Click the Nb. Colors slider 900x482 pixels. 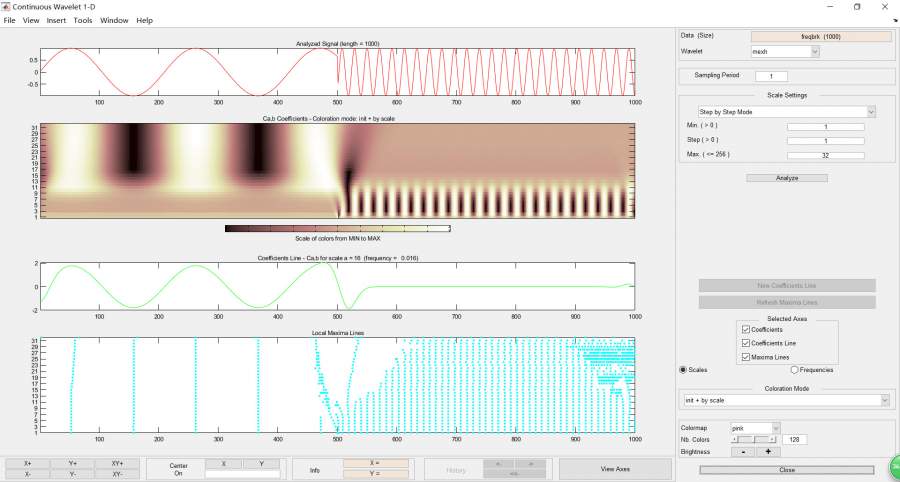coord(755,439)
